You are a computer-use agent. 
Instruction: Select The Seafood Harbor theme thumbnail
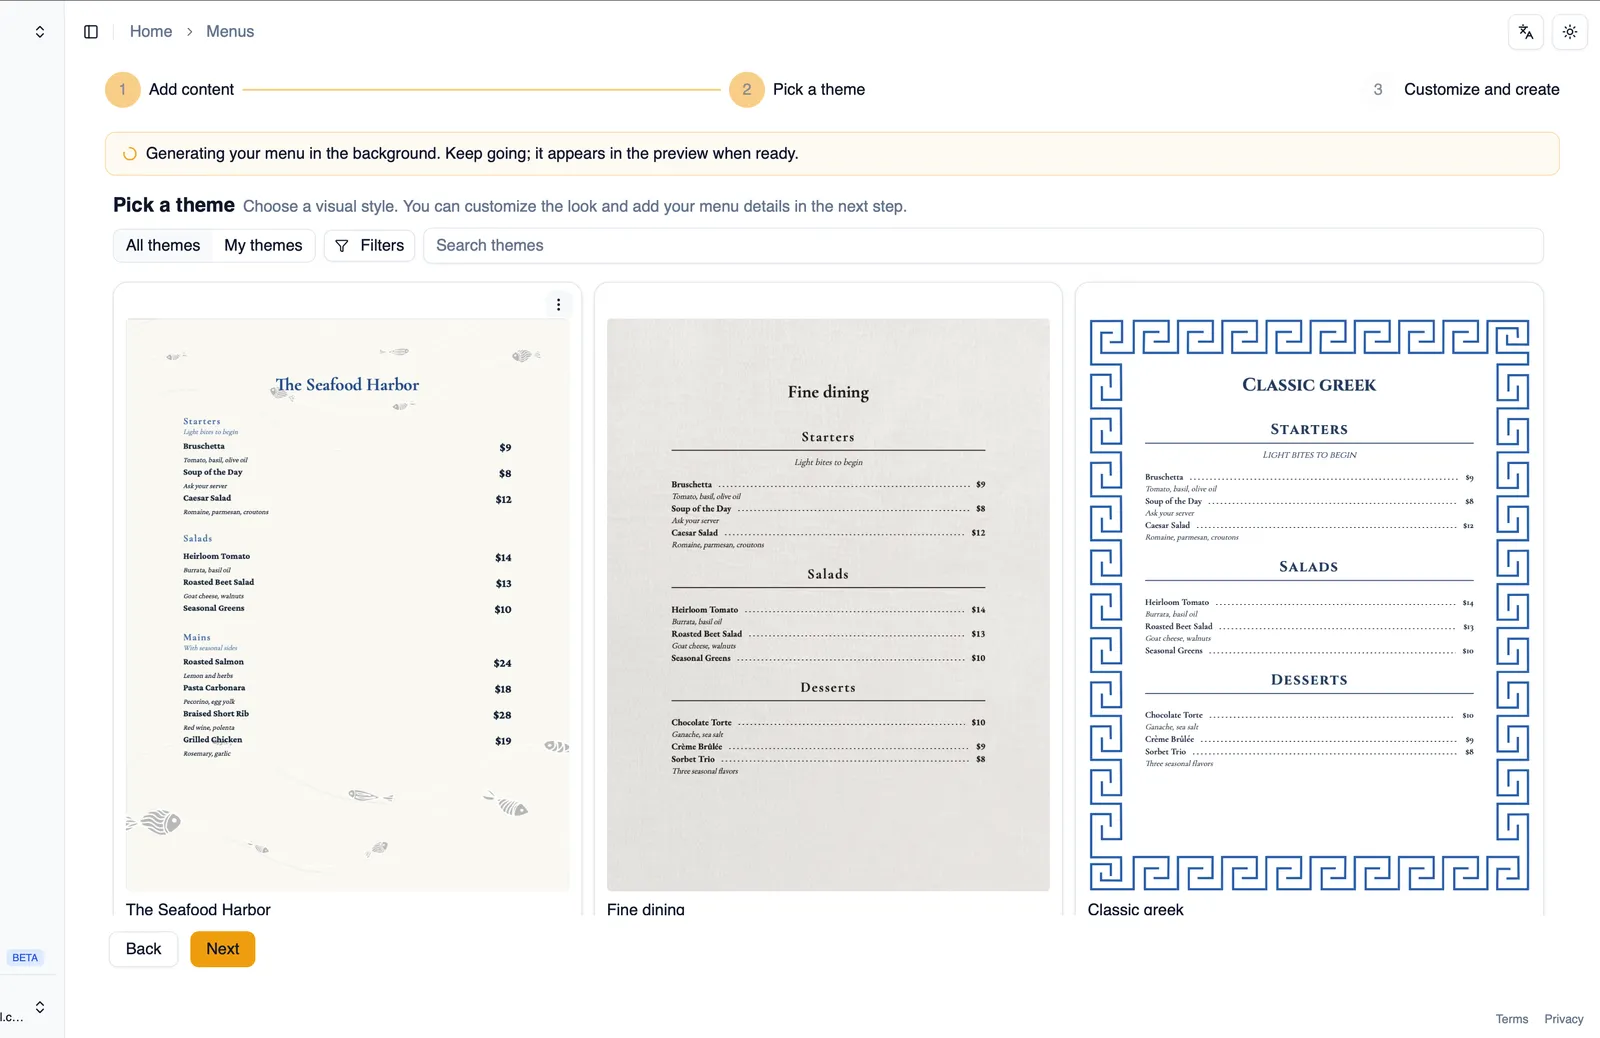point(348,605)
